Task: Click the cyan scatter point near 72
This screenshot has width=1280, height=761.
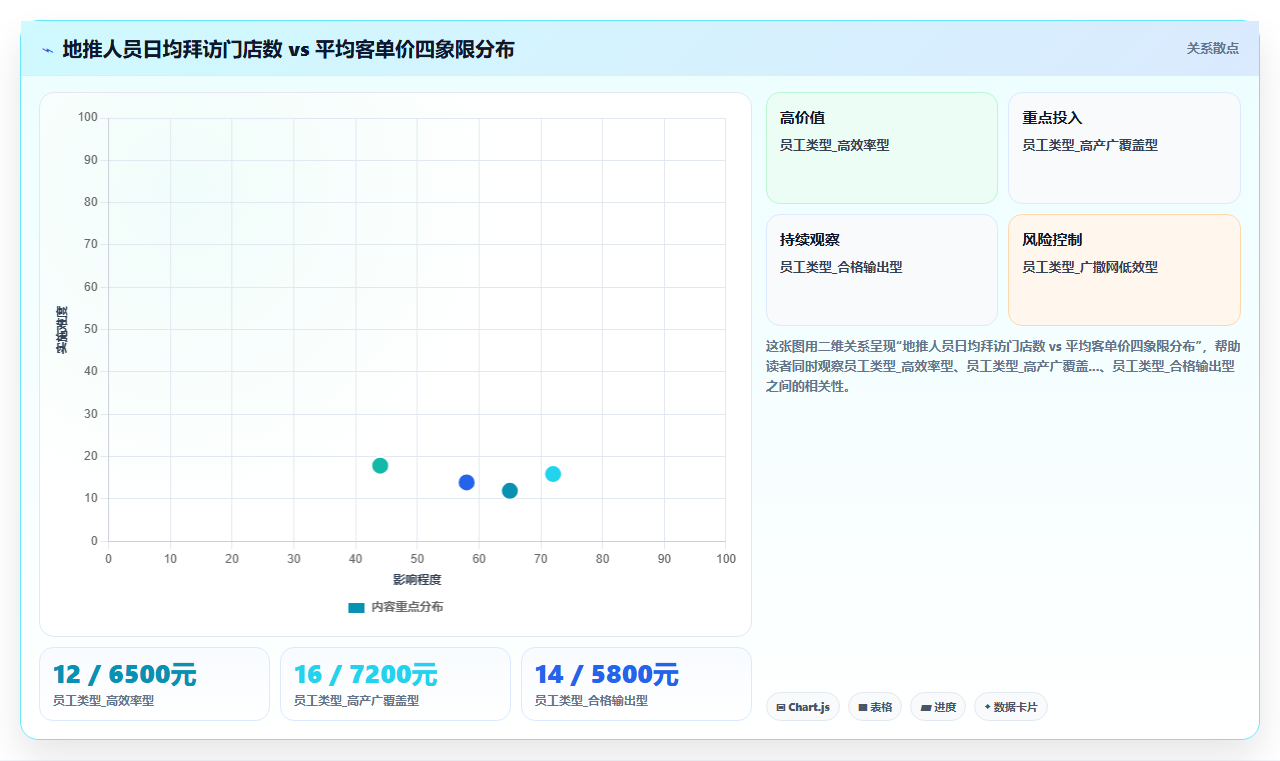Action: pos(553,474)
